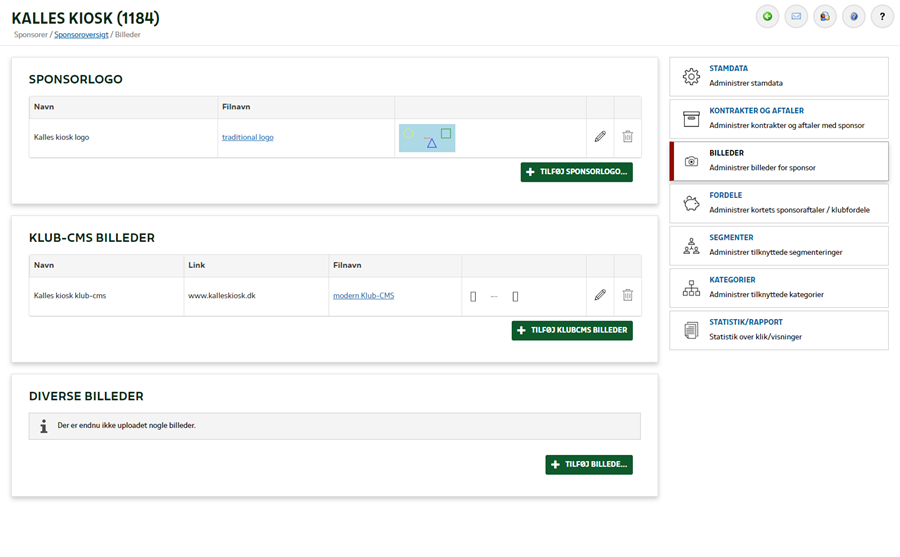Click the green back arrow icon

pos(767,17)
